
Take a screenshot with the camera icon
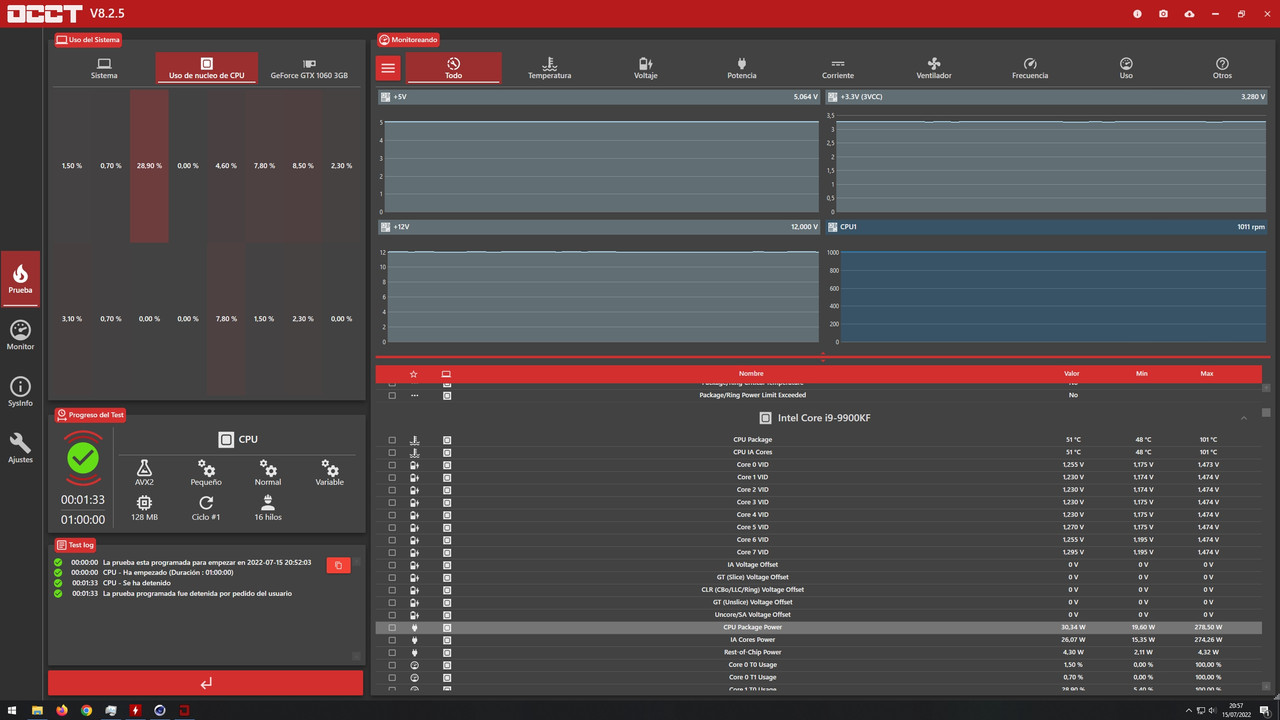1163,14
